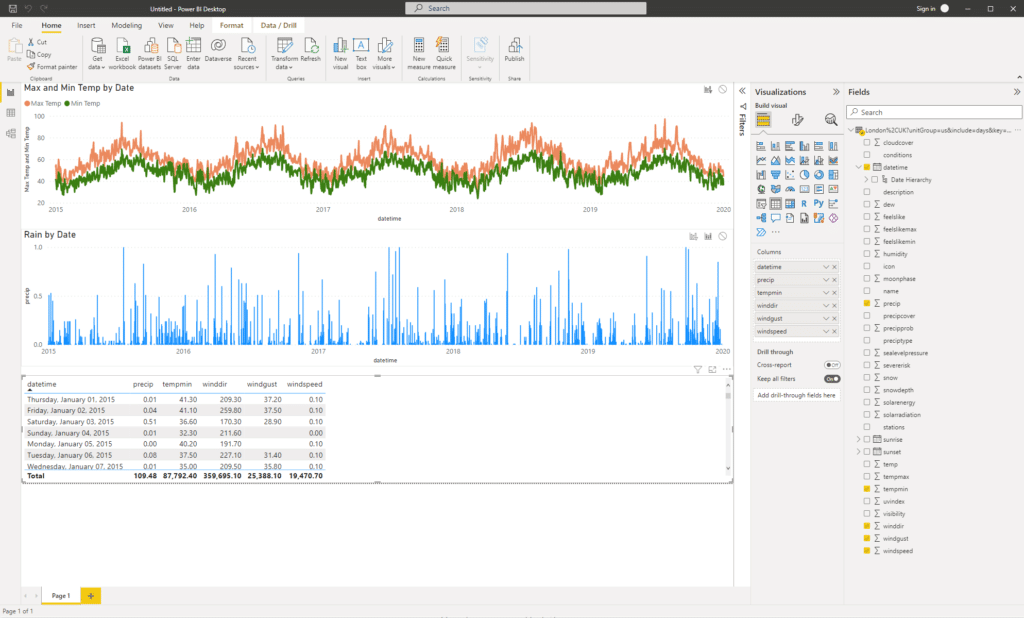Select the Python visual icon
This screenshot has height=618, width=1024.
(820, 203)
